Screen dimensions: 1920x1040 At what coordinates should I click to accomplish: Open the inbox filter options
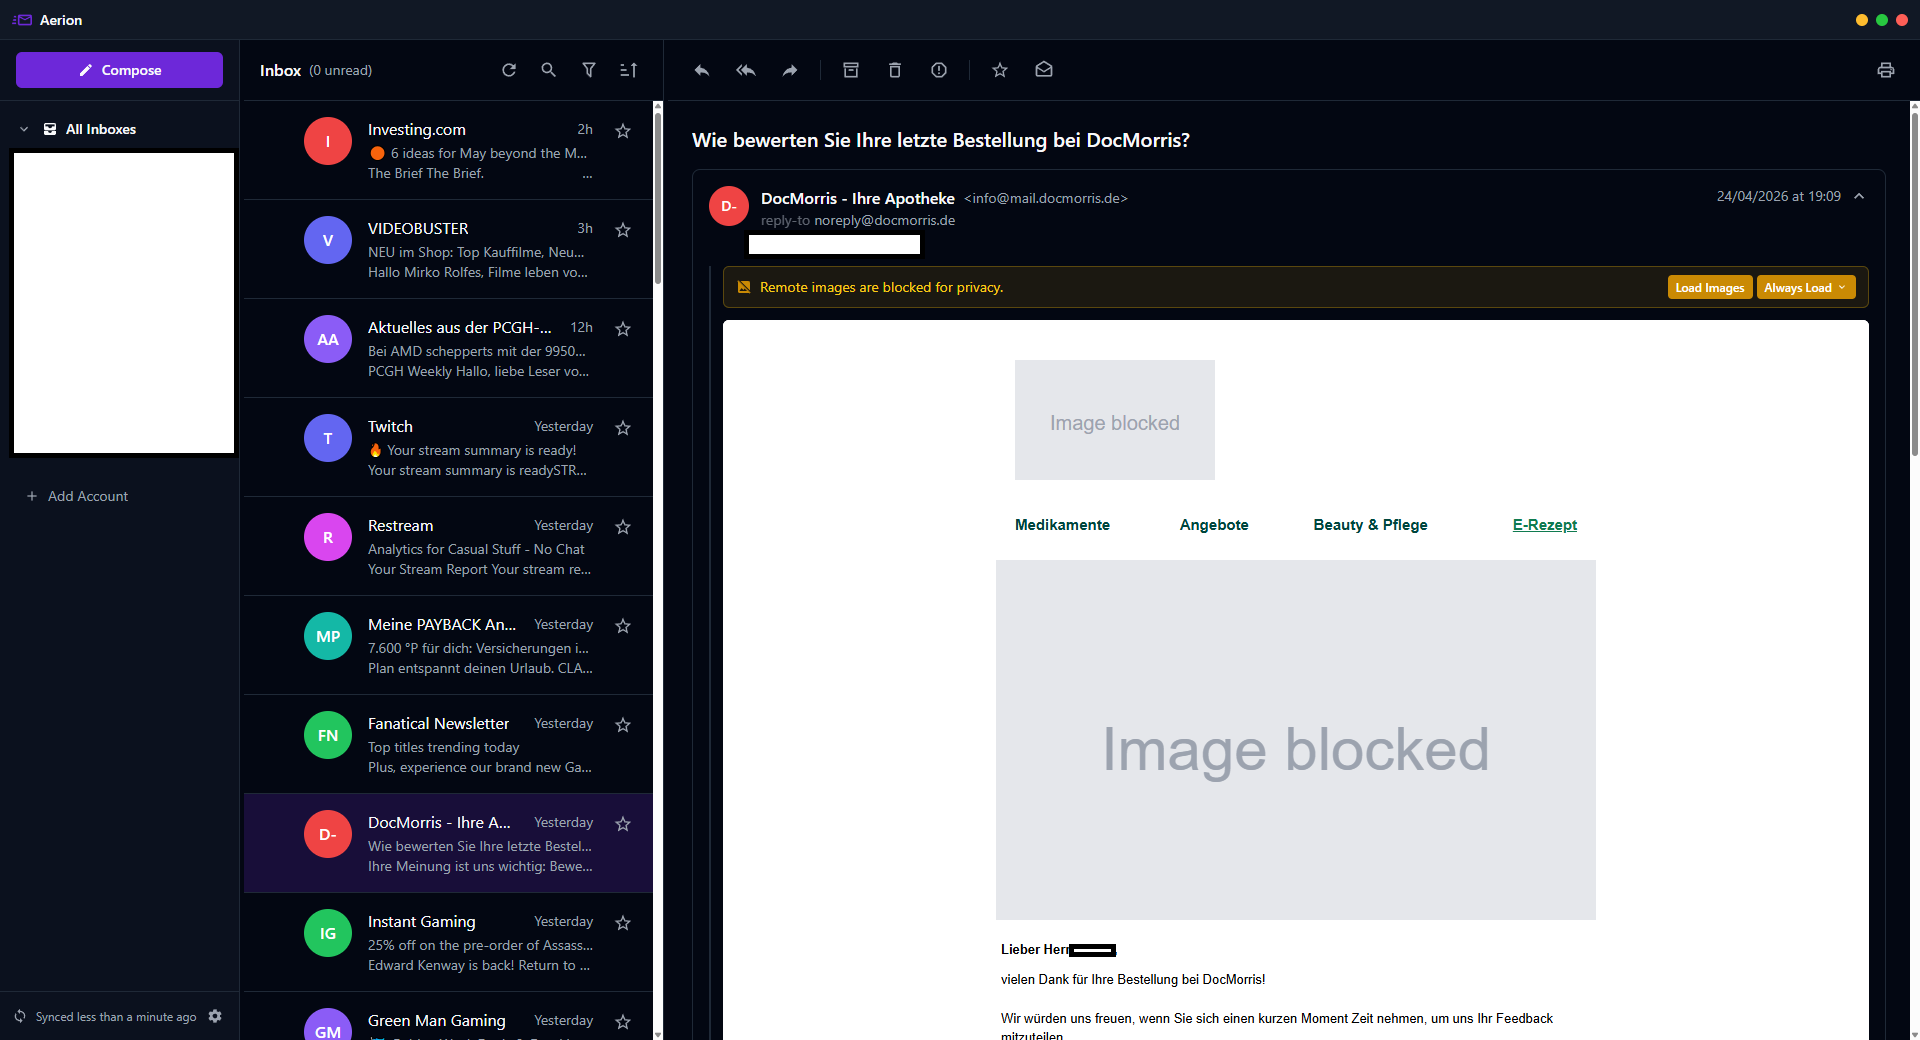pos(589,70)
